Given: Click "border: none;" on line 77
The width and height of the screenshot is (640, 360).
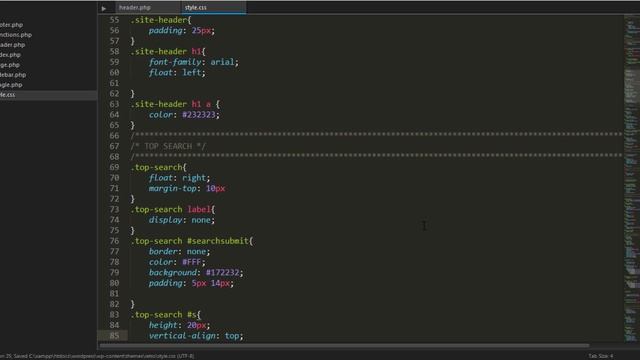Looking at the screenshot, I should (179, 251).
